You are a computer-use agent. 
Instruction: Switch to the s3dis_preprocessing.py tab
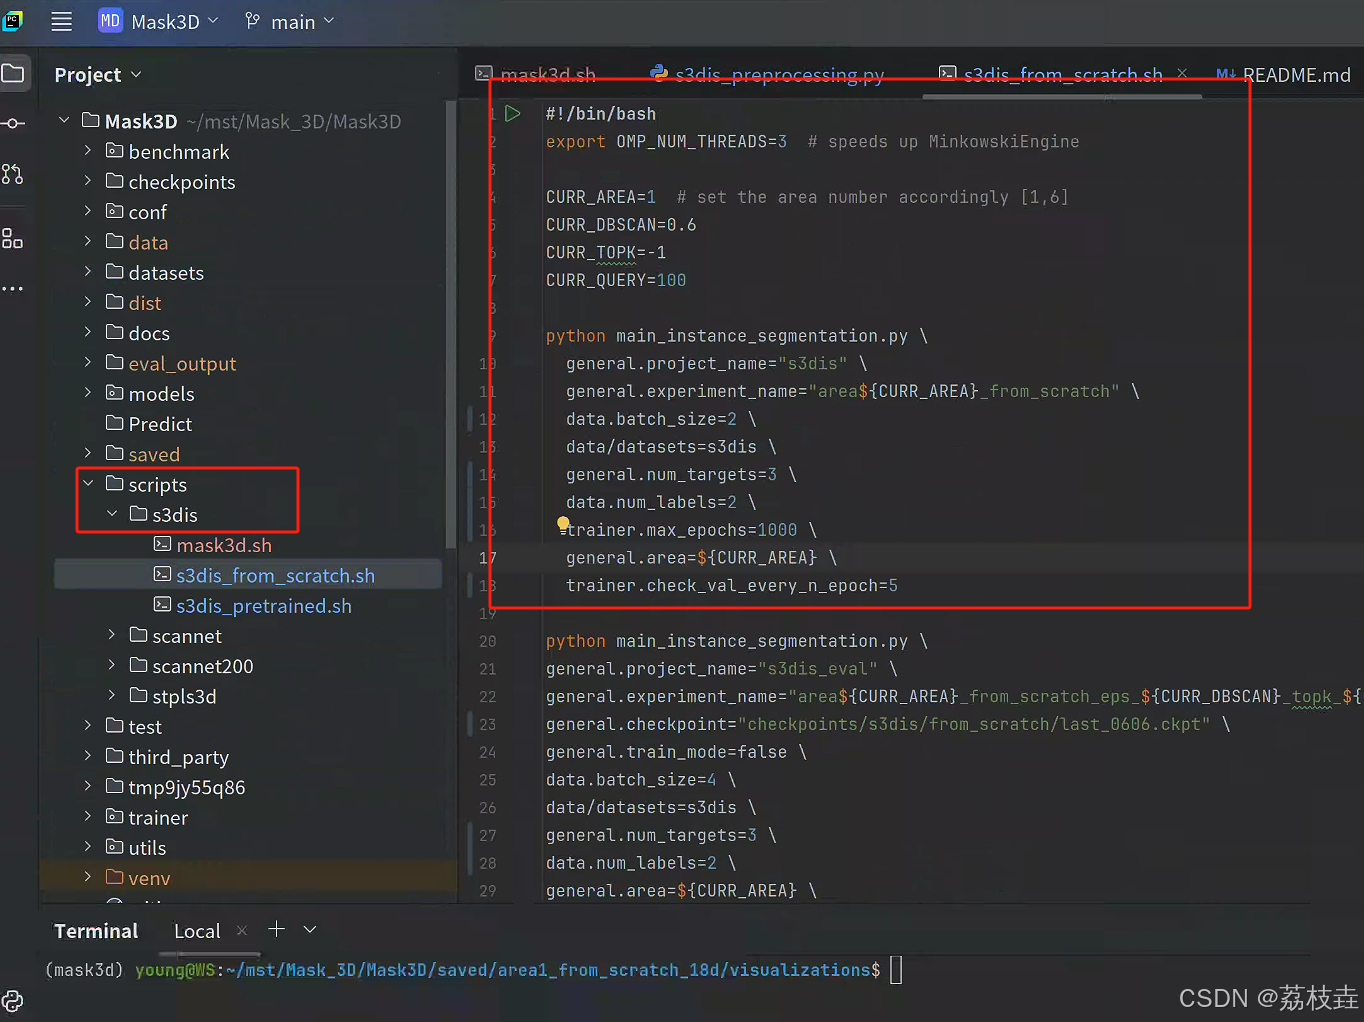coord(767,75)
